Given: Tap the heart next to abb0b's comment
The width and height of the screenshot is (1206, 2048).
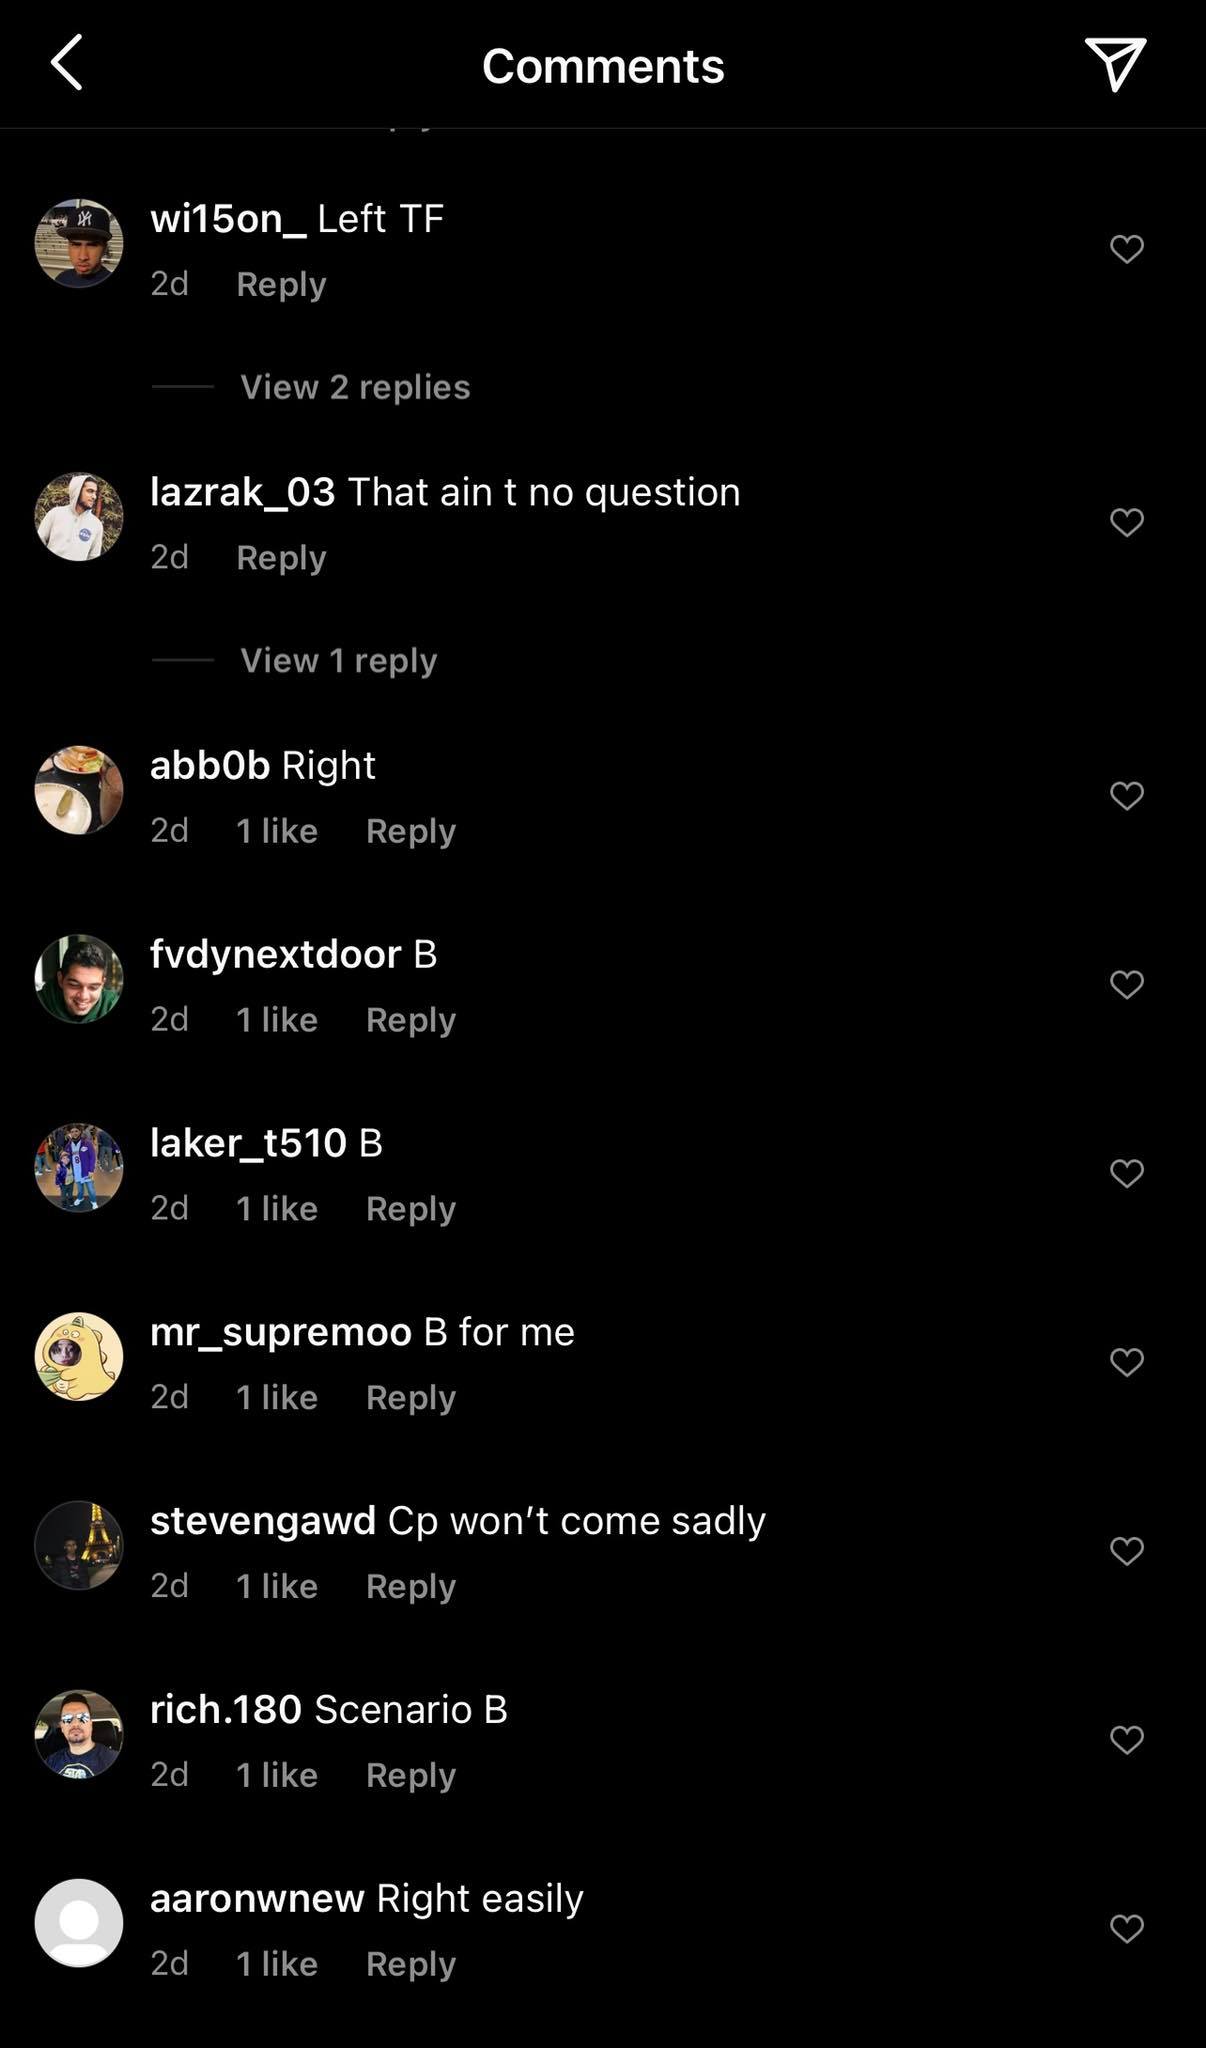Looking at the screenshot, I should click(1126, 793).
